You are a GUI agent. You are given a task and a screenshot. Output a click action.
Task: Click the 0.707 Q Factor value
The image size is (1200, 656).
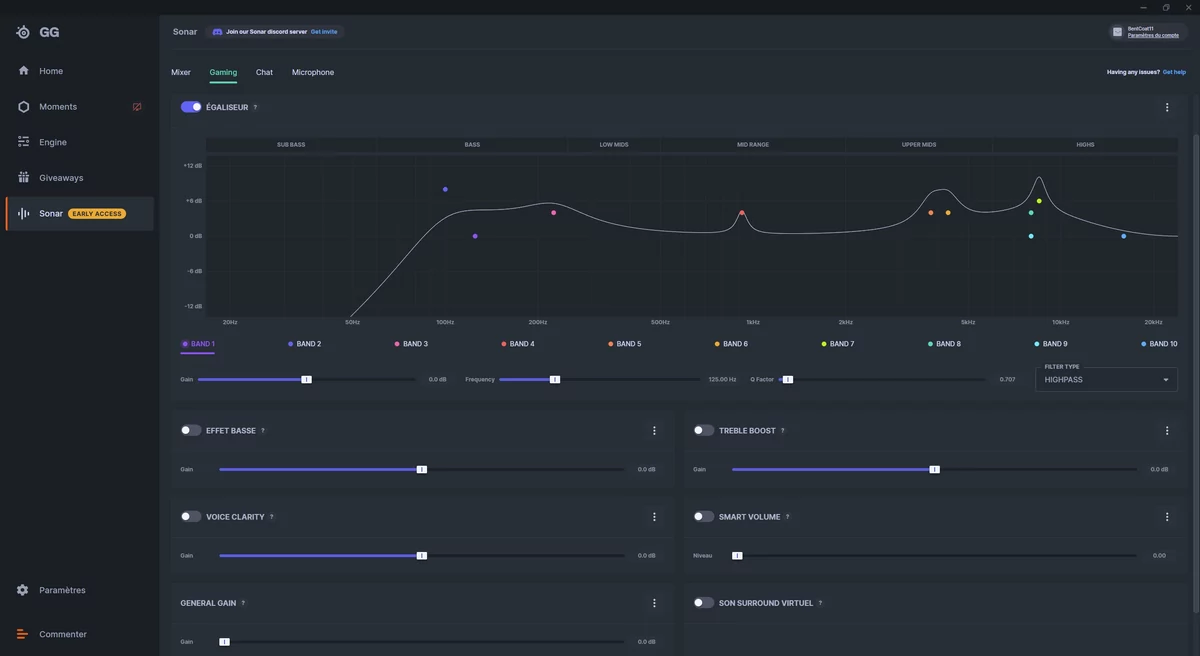(x=1007, y=380)
